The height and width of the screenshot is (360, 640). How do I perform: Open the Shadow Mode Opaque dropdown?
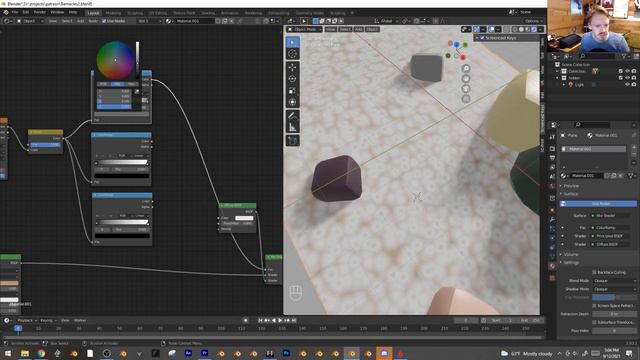click(614, 289)
